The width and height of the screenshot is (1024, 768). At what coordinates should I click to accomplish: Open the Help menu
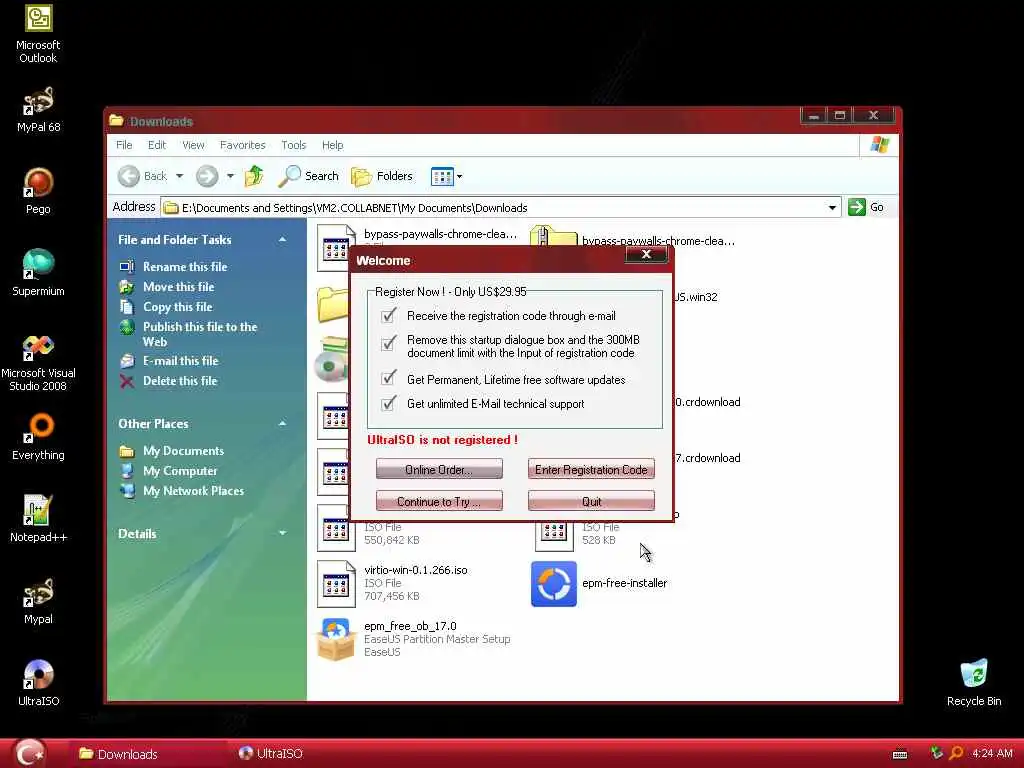[x=332, y=145]
